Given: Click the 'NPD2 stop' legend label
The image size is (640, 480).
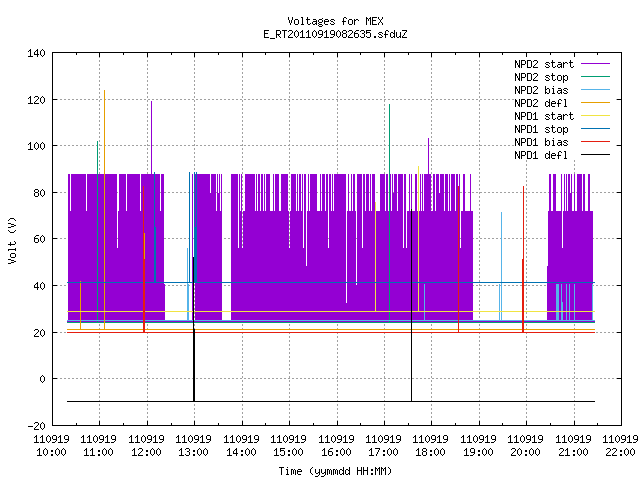Looking at the screenshot, I should [x=541, y=77].
